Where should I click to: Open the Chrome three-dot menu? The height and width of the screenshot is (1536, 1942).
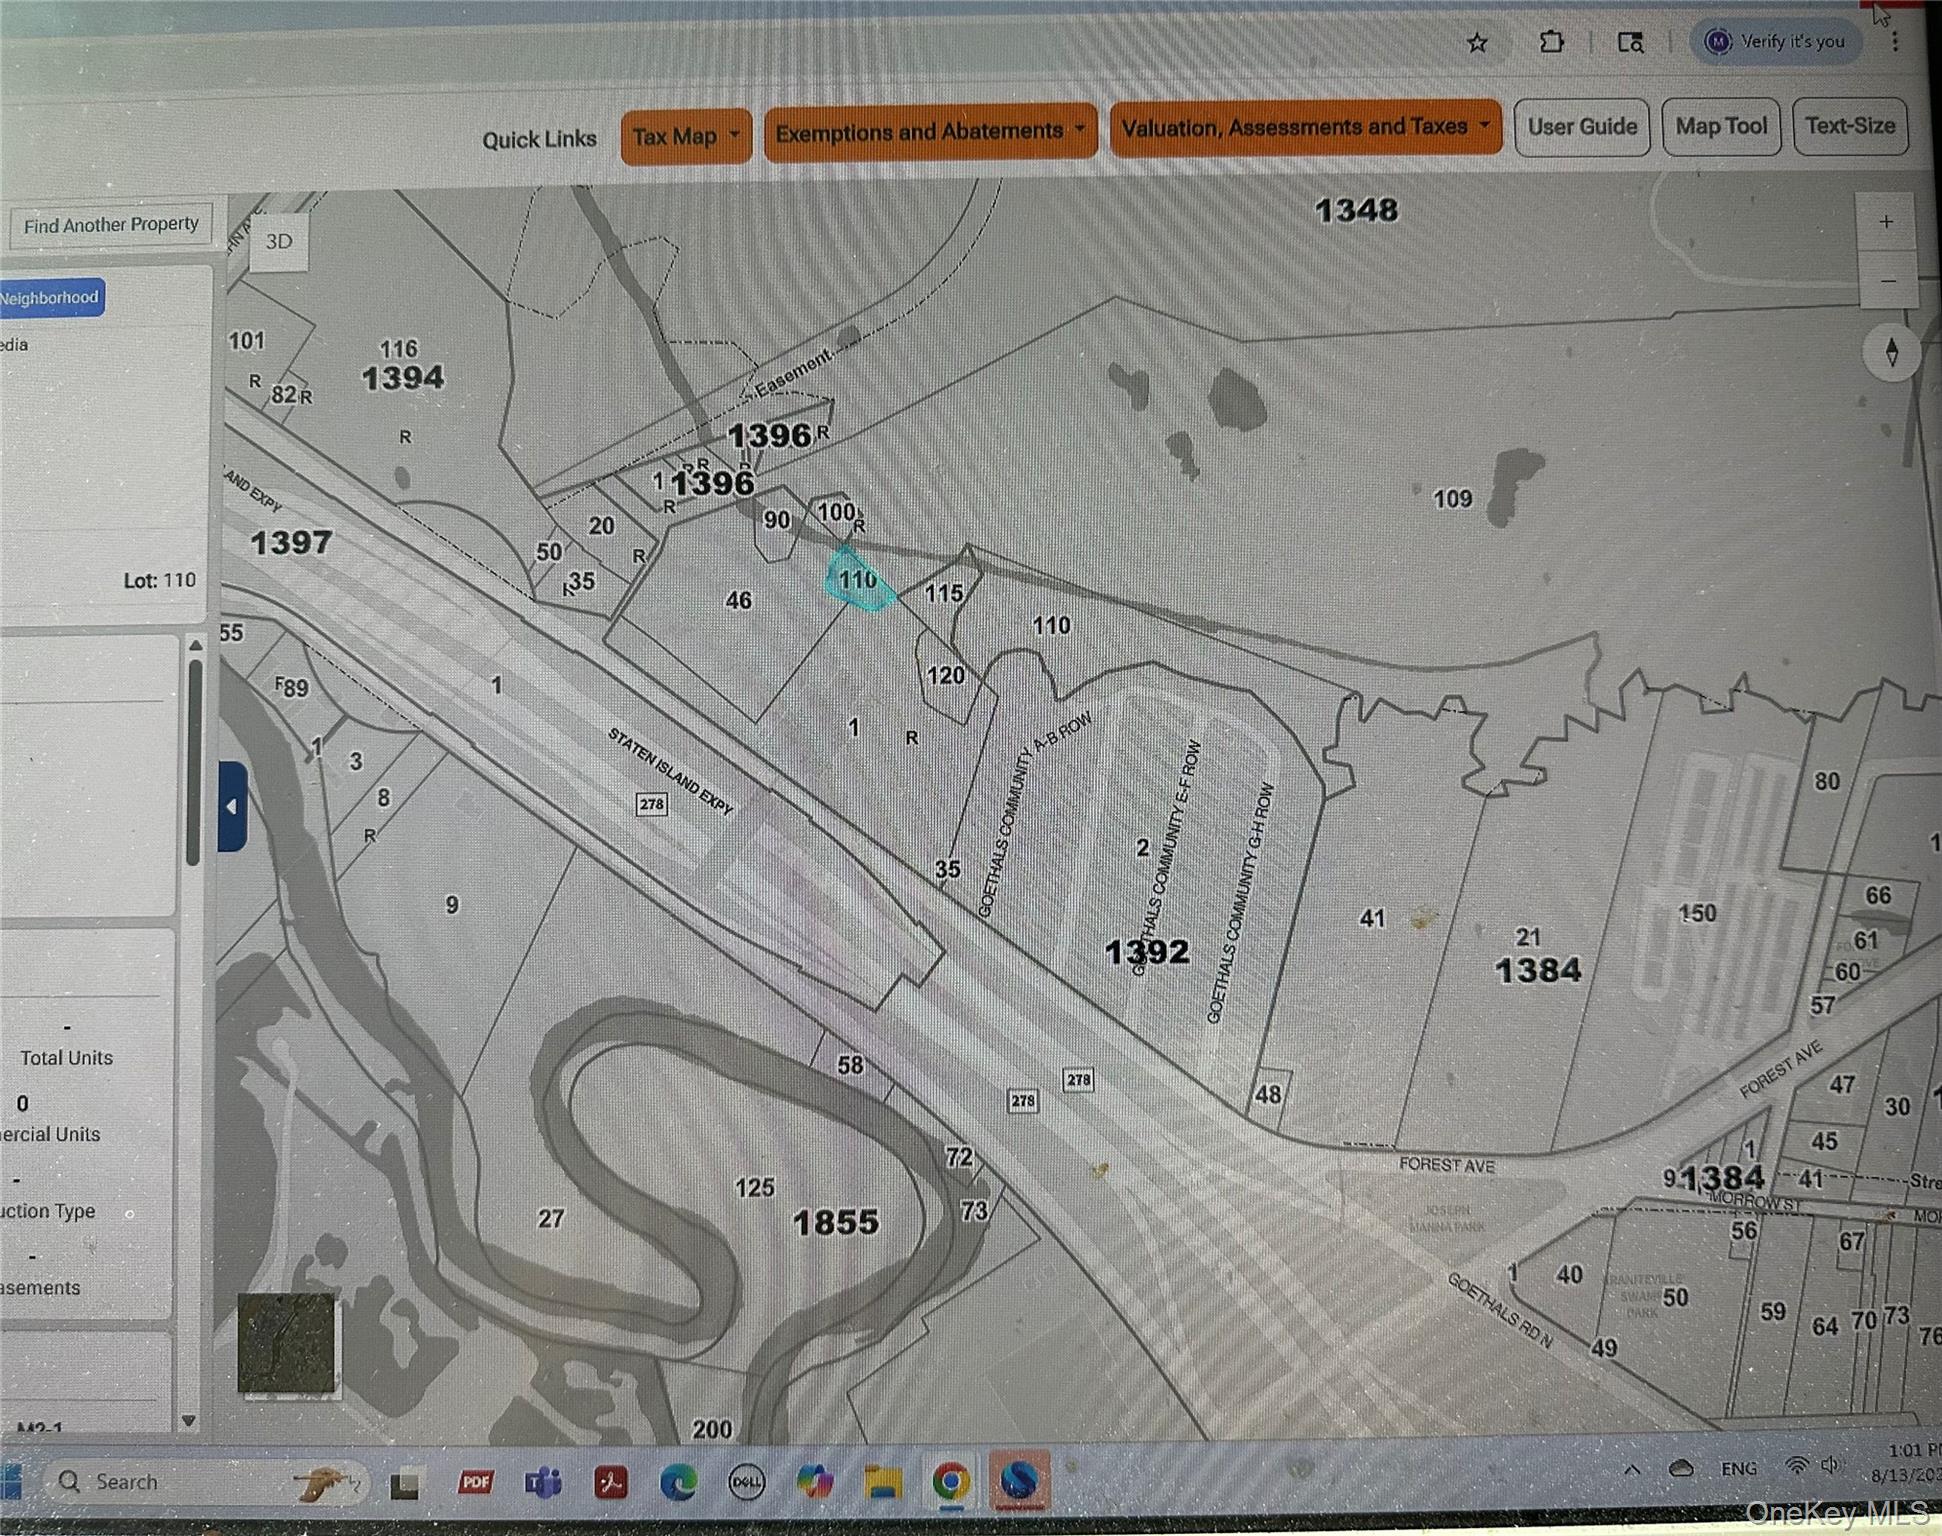1896,42
